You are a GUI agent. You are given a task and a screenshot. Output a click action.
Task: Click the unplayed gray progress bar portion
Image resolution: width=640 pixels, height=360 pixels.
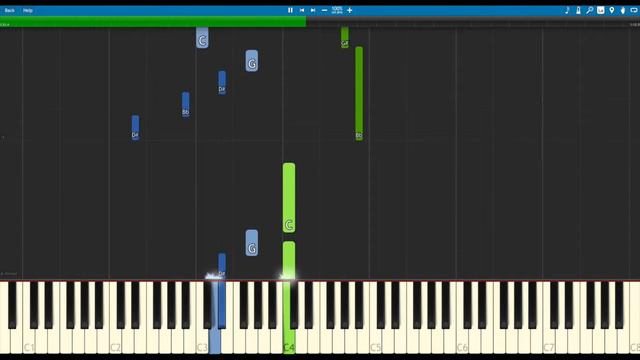pos(473,22)
